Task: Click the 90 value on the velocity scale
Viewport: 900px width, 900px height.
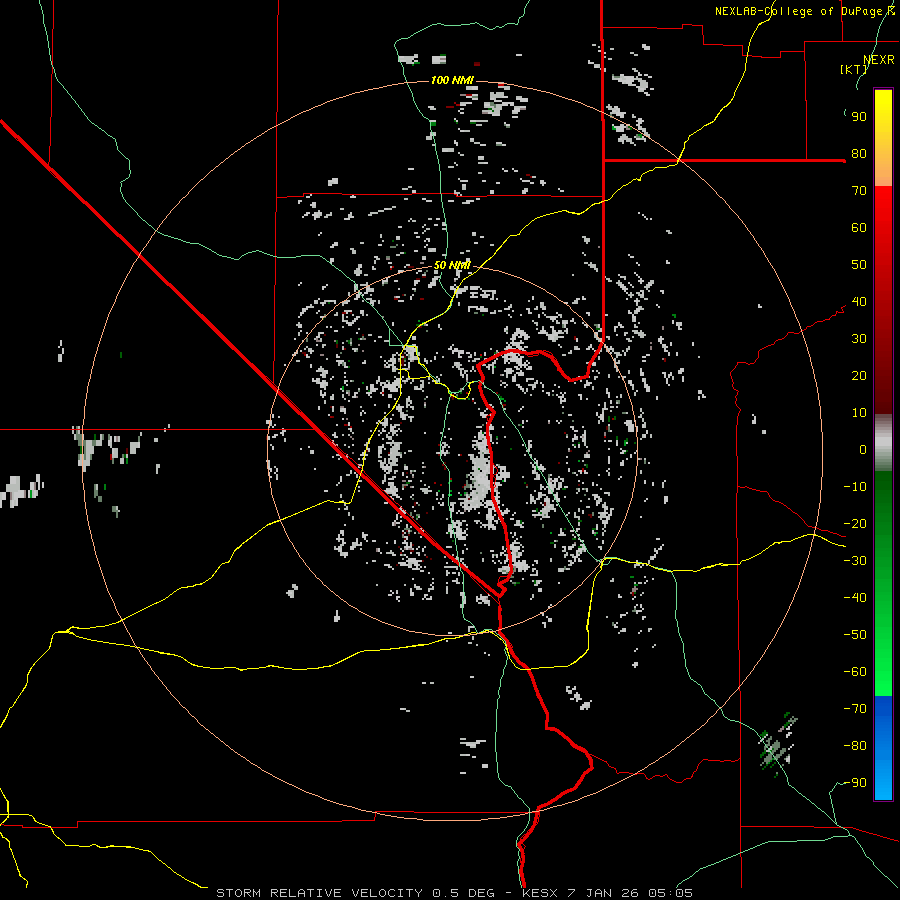Action: click(x=859, y=117)
